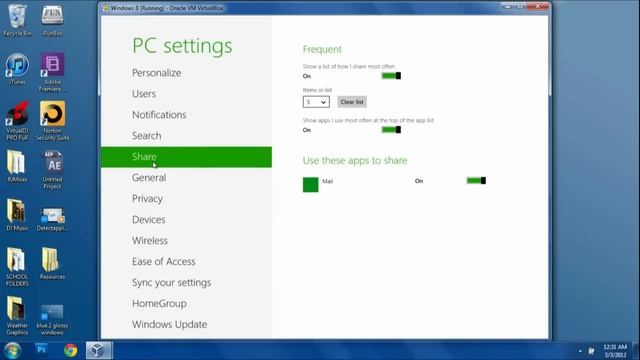The width and height of the screenshot is (640, 360).
Task: Open Photoshop from the taskbar
Action: click(41, 350)
